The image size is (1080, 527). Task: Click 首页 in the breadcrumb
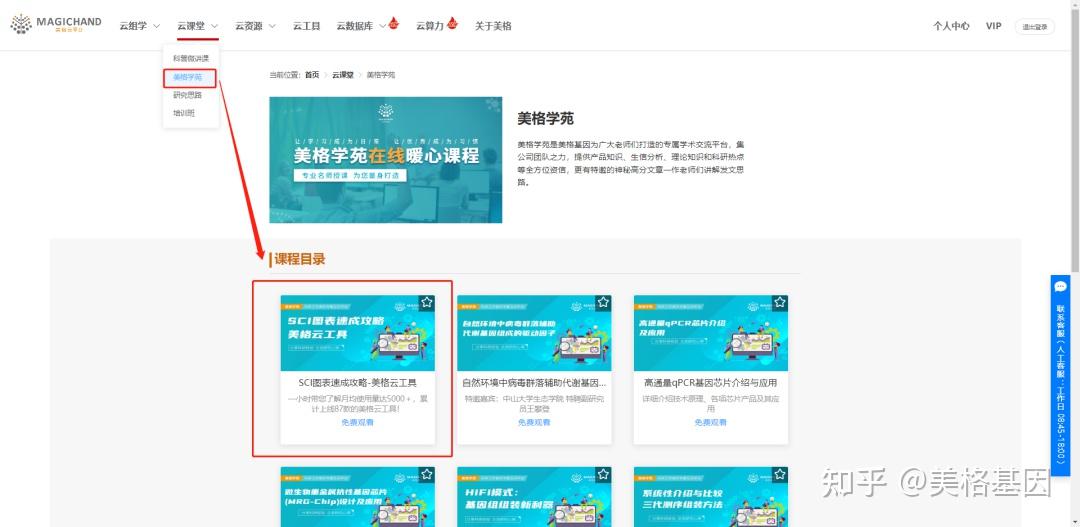point(312,75)
